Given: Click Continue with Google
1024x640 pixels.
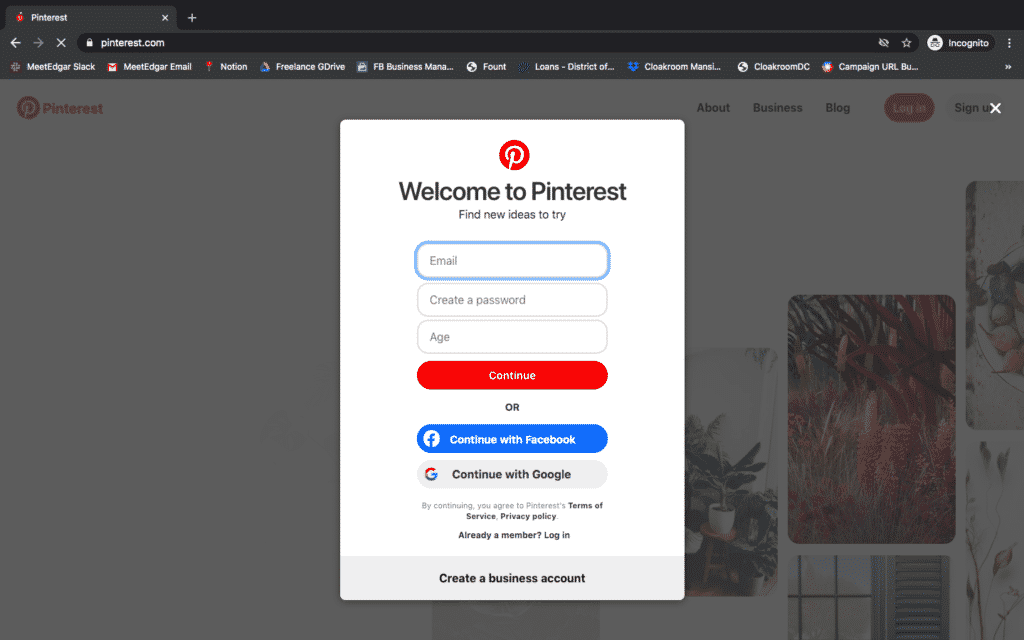Looking at the screenshot, I should [512, 474].
